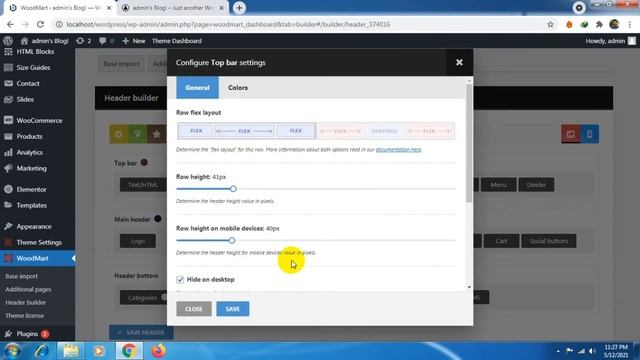Image resolution: width=640 pixels, height=360 pixels.
Task: Click the CLOSE button in dialog
Action: (x=194, y=309)
